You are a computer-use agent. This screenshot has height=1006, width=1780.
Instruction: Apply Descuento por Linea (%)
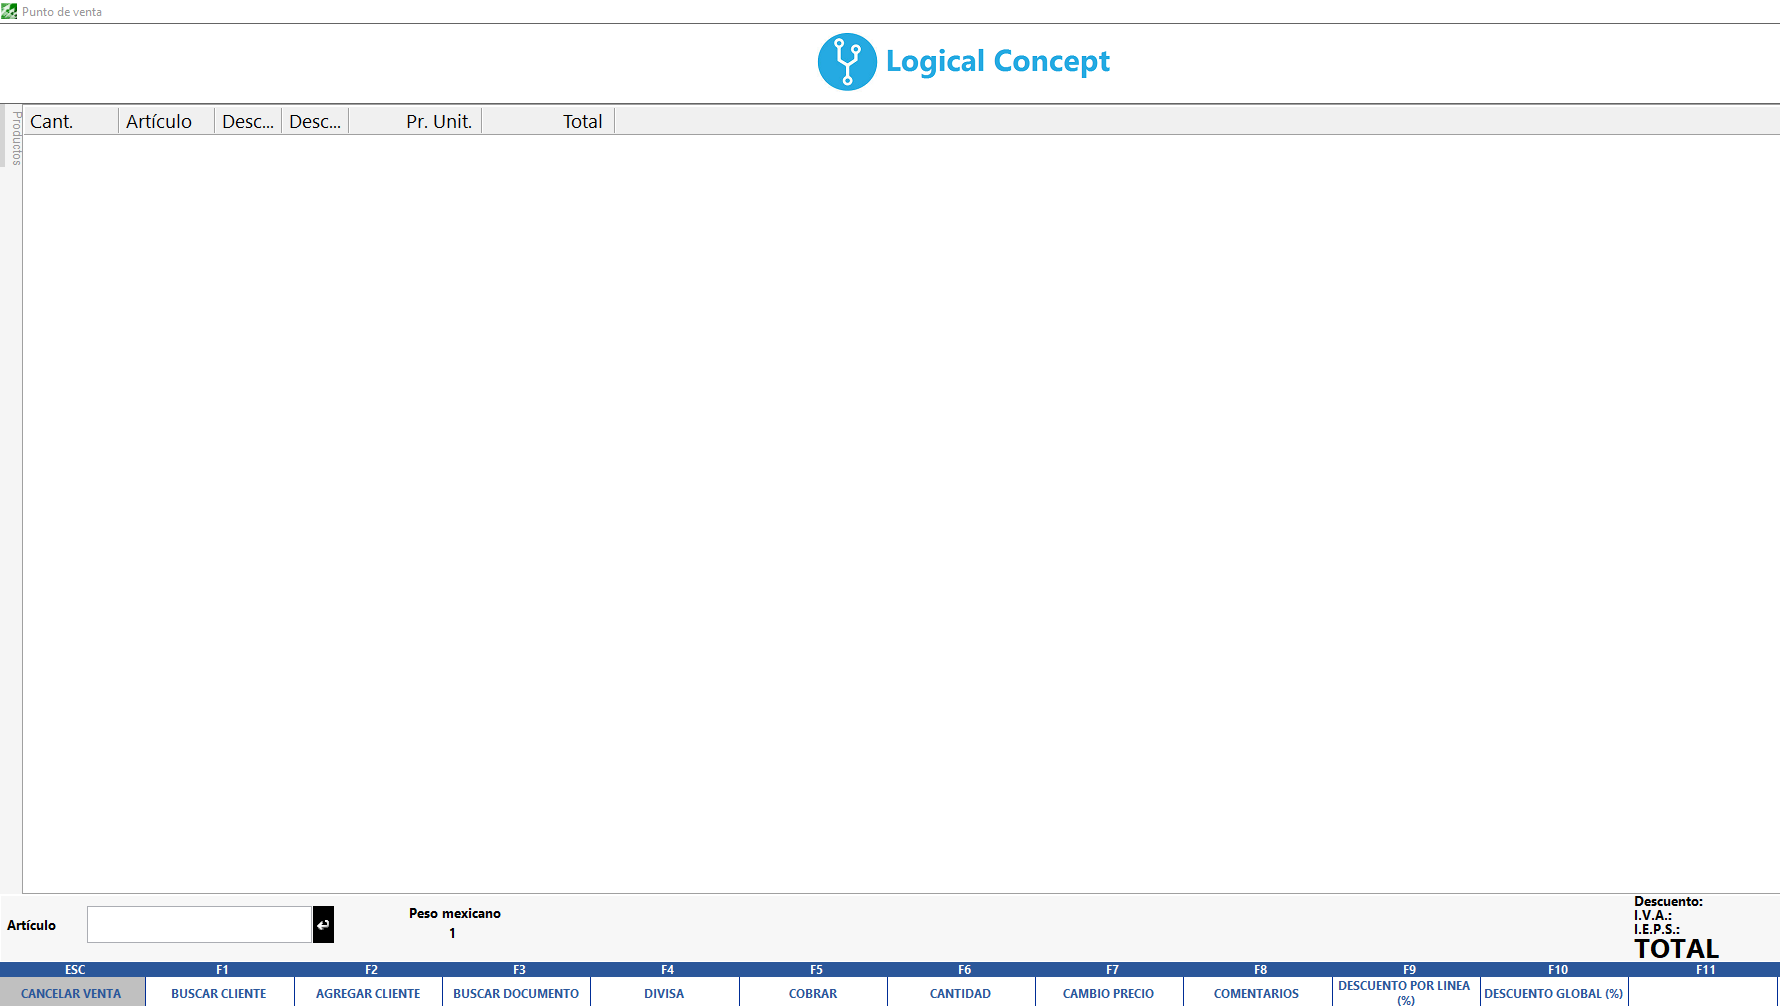click(x=1404, y=992)
